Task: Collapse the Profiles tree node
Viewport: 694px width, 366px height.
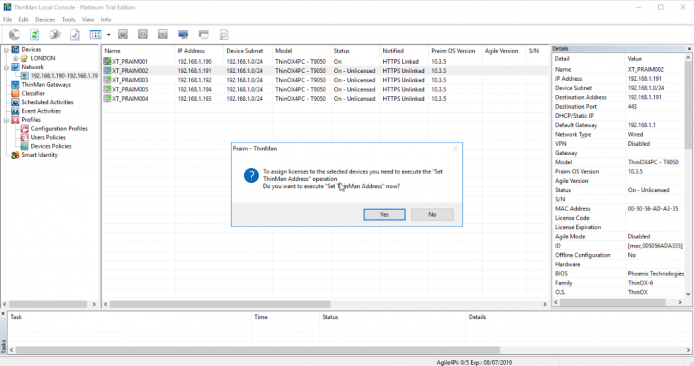Action: 7,120
